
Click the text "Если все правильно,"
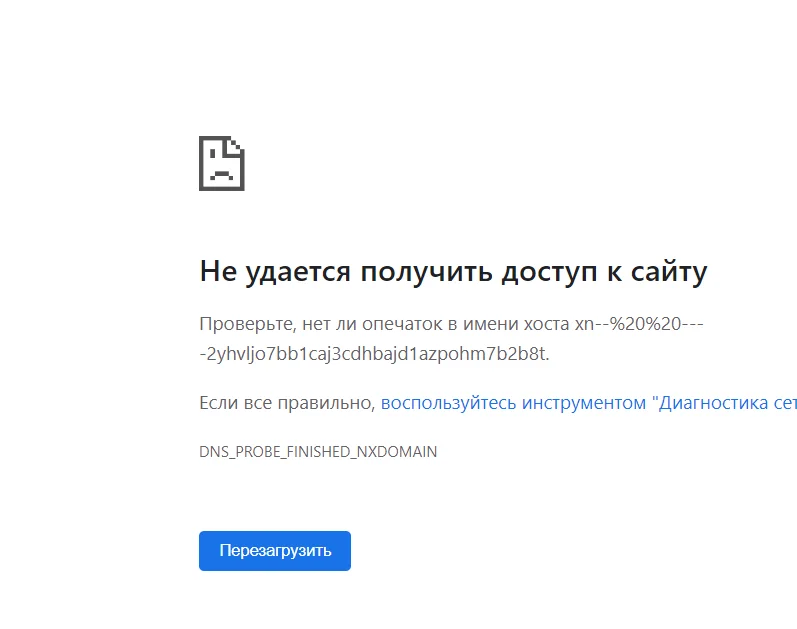(287, 403)
